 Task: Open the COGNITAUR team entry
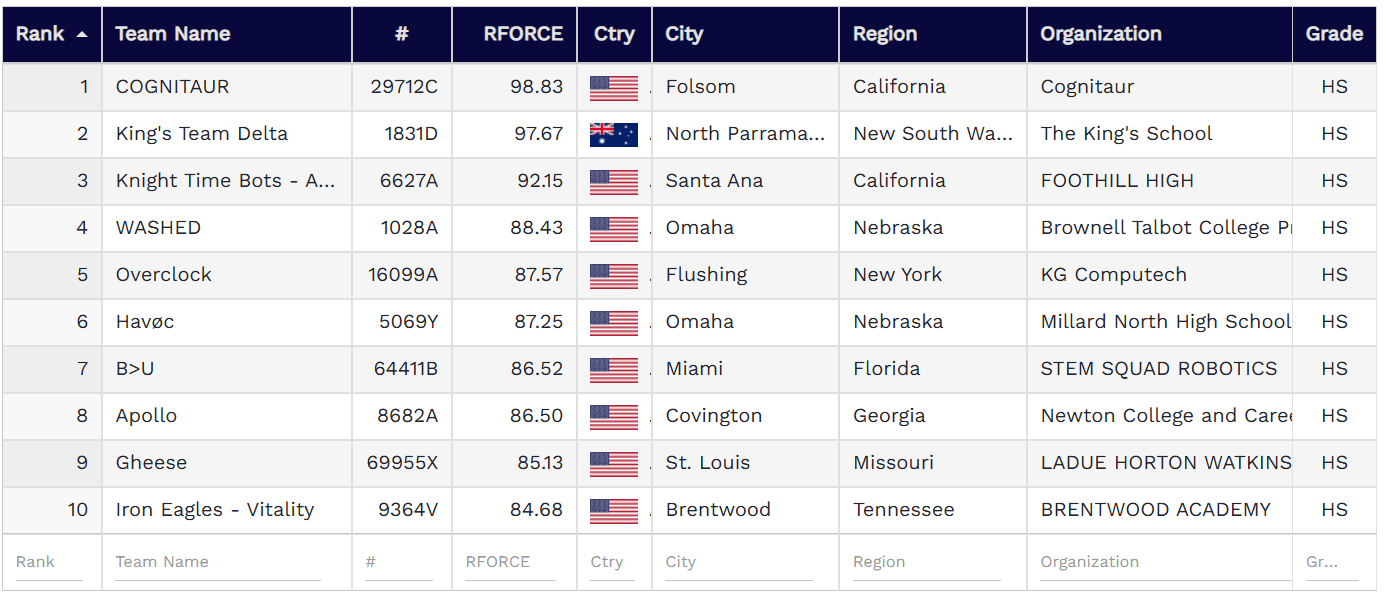click(x=172, y=87)
